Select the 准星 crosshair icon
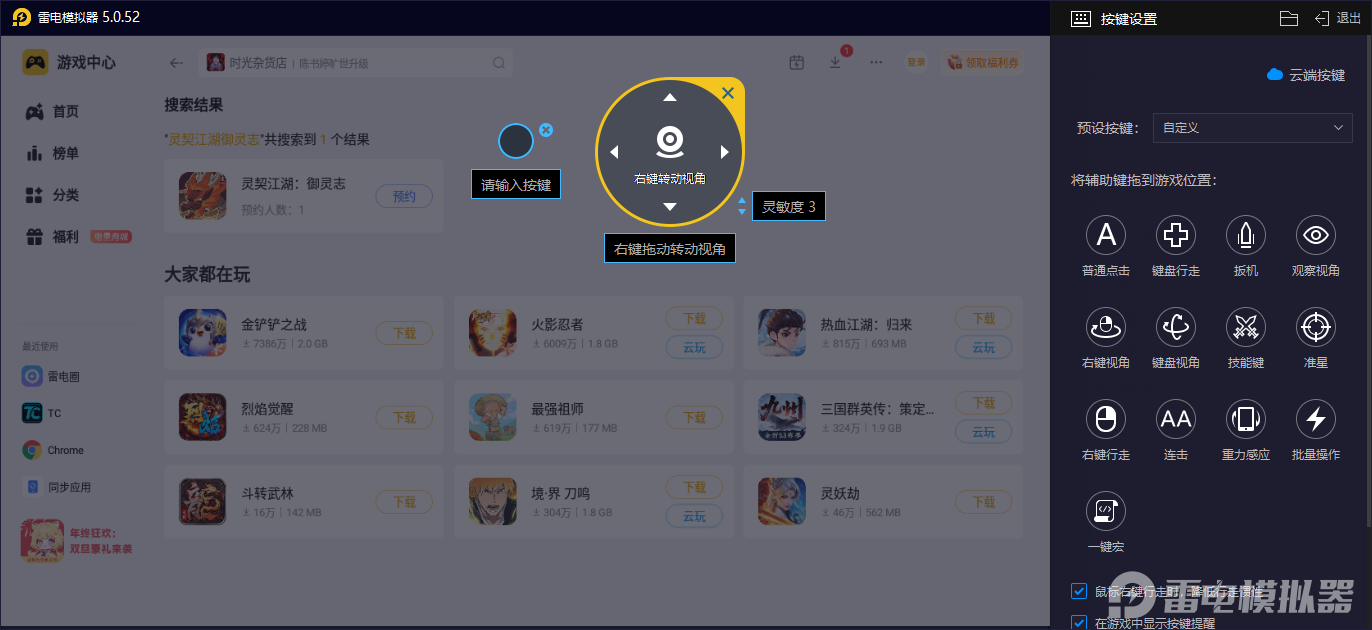The height and width of the screenshot is (630, 1372). pos(1316,327)
